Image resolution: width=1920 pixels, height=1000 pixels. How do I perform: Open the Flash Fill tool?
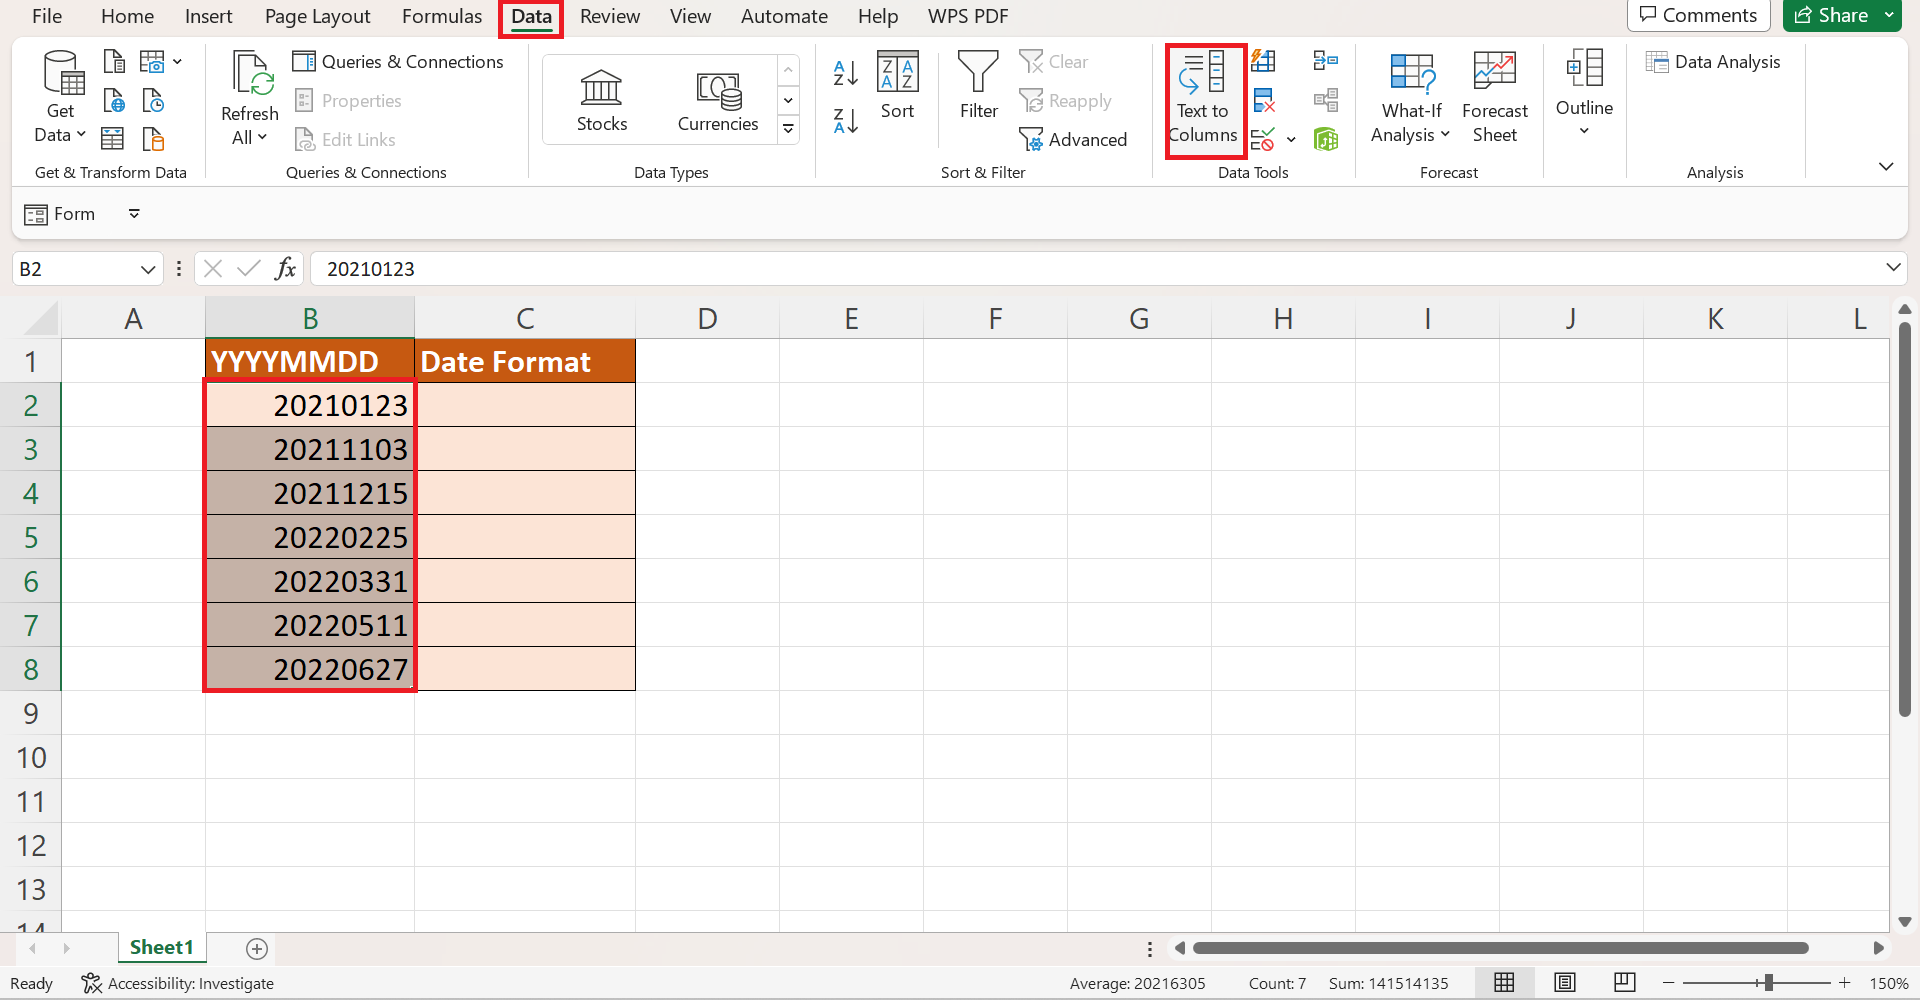pos(1264,61)
